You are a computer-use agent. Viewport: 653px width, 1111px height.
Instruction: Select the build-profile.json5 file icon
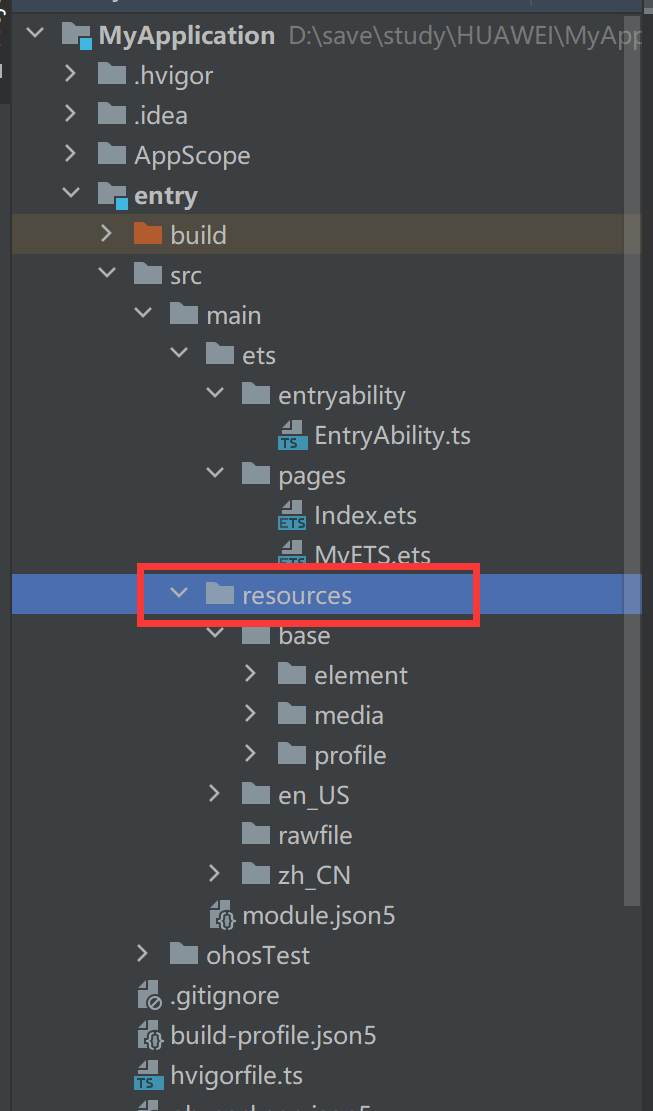click(150, 1036)
